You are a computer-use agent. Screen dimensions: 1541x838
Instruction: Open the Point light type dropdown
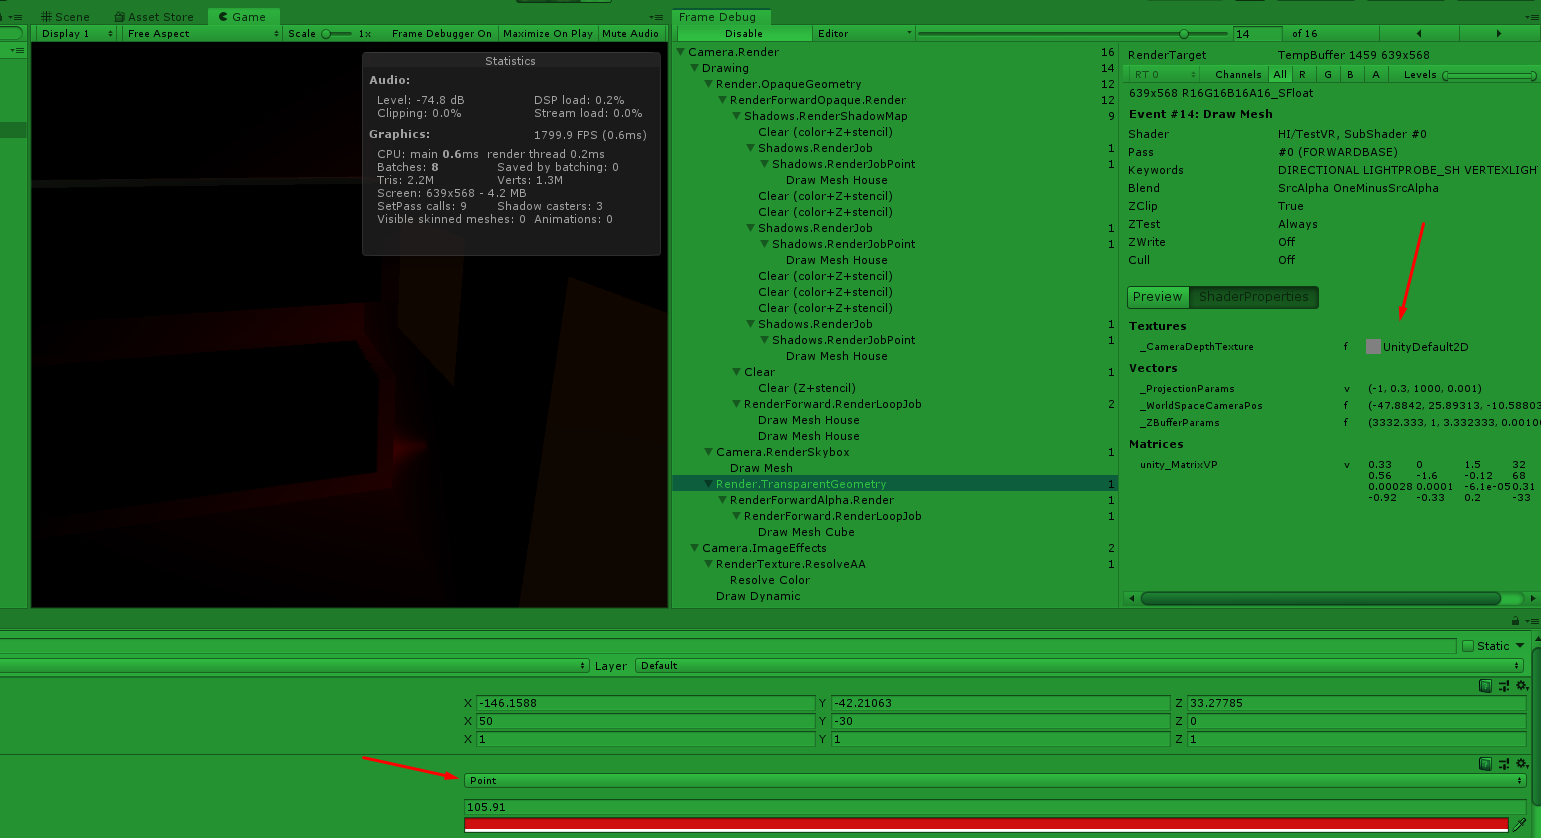995,780
